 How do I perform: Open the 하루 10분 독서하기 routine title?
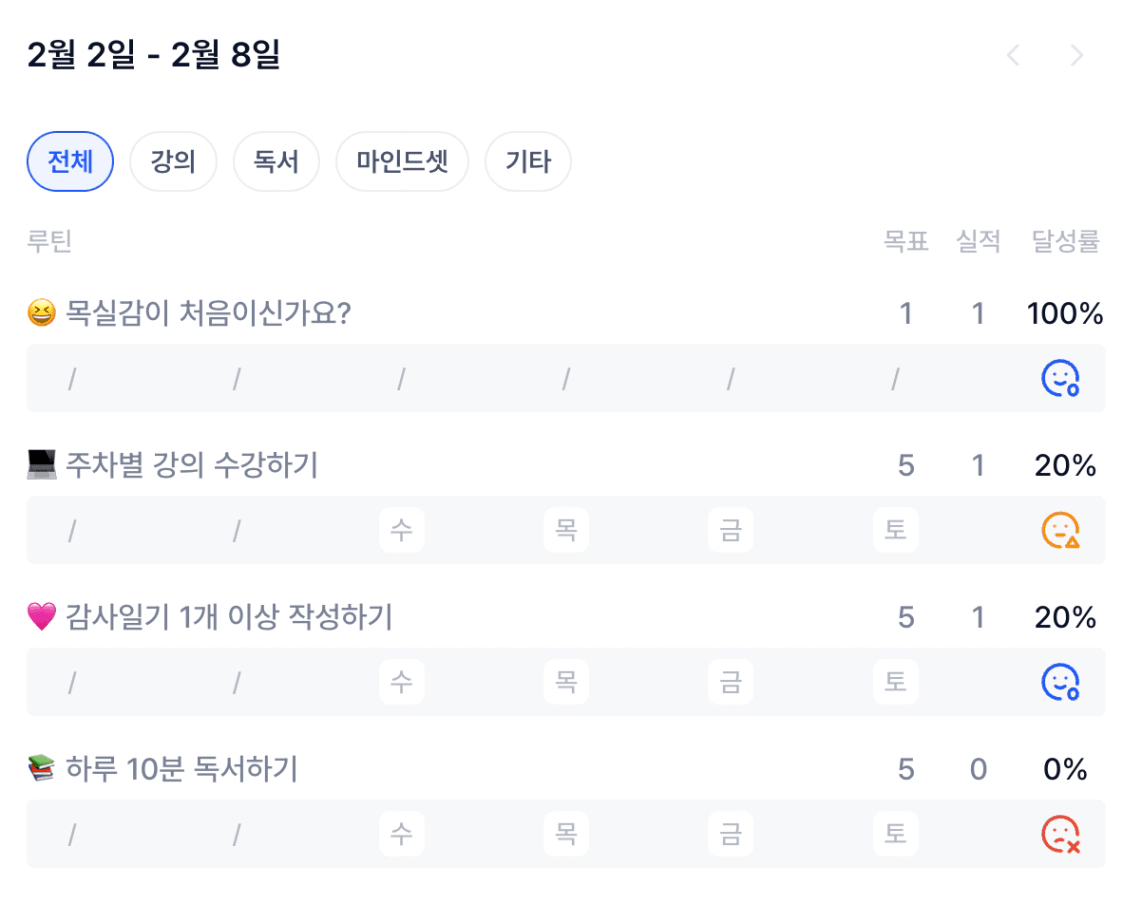181,770
